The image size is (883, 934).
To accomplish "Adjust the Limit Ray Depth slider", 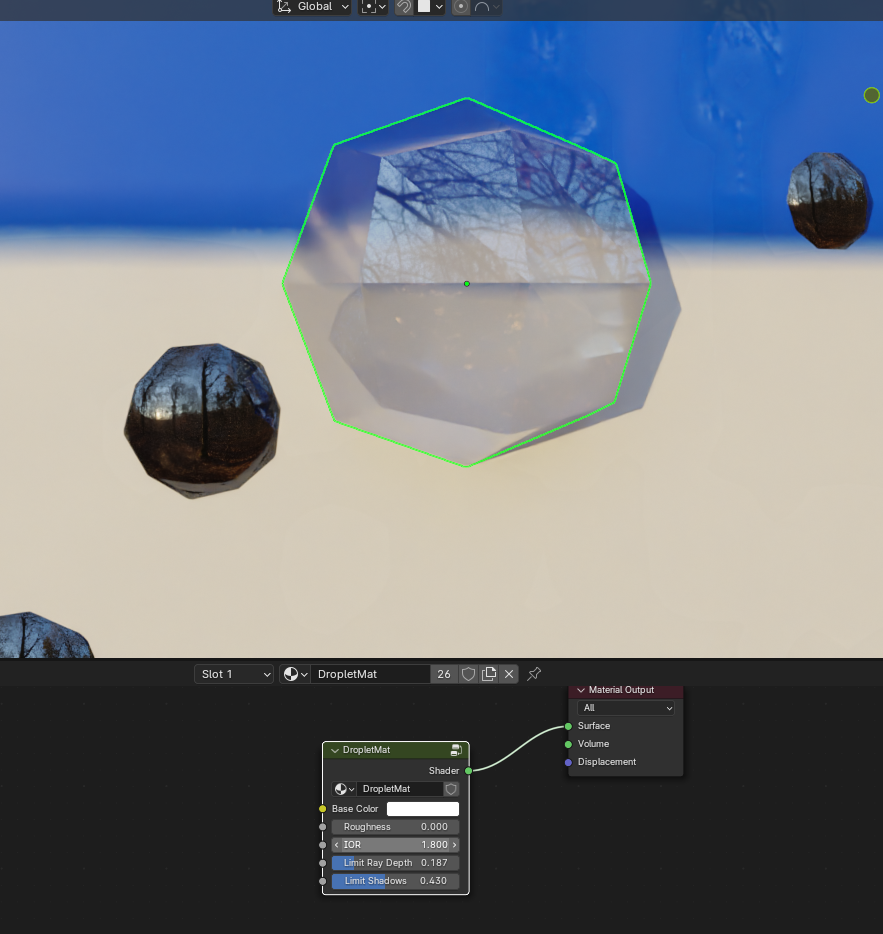I will [396, 863].
